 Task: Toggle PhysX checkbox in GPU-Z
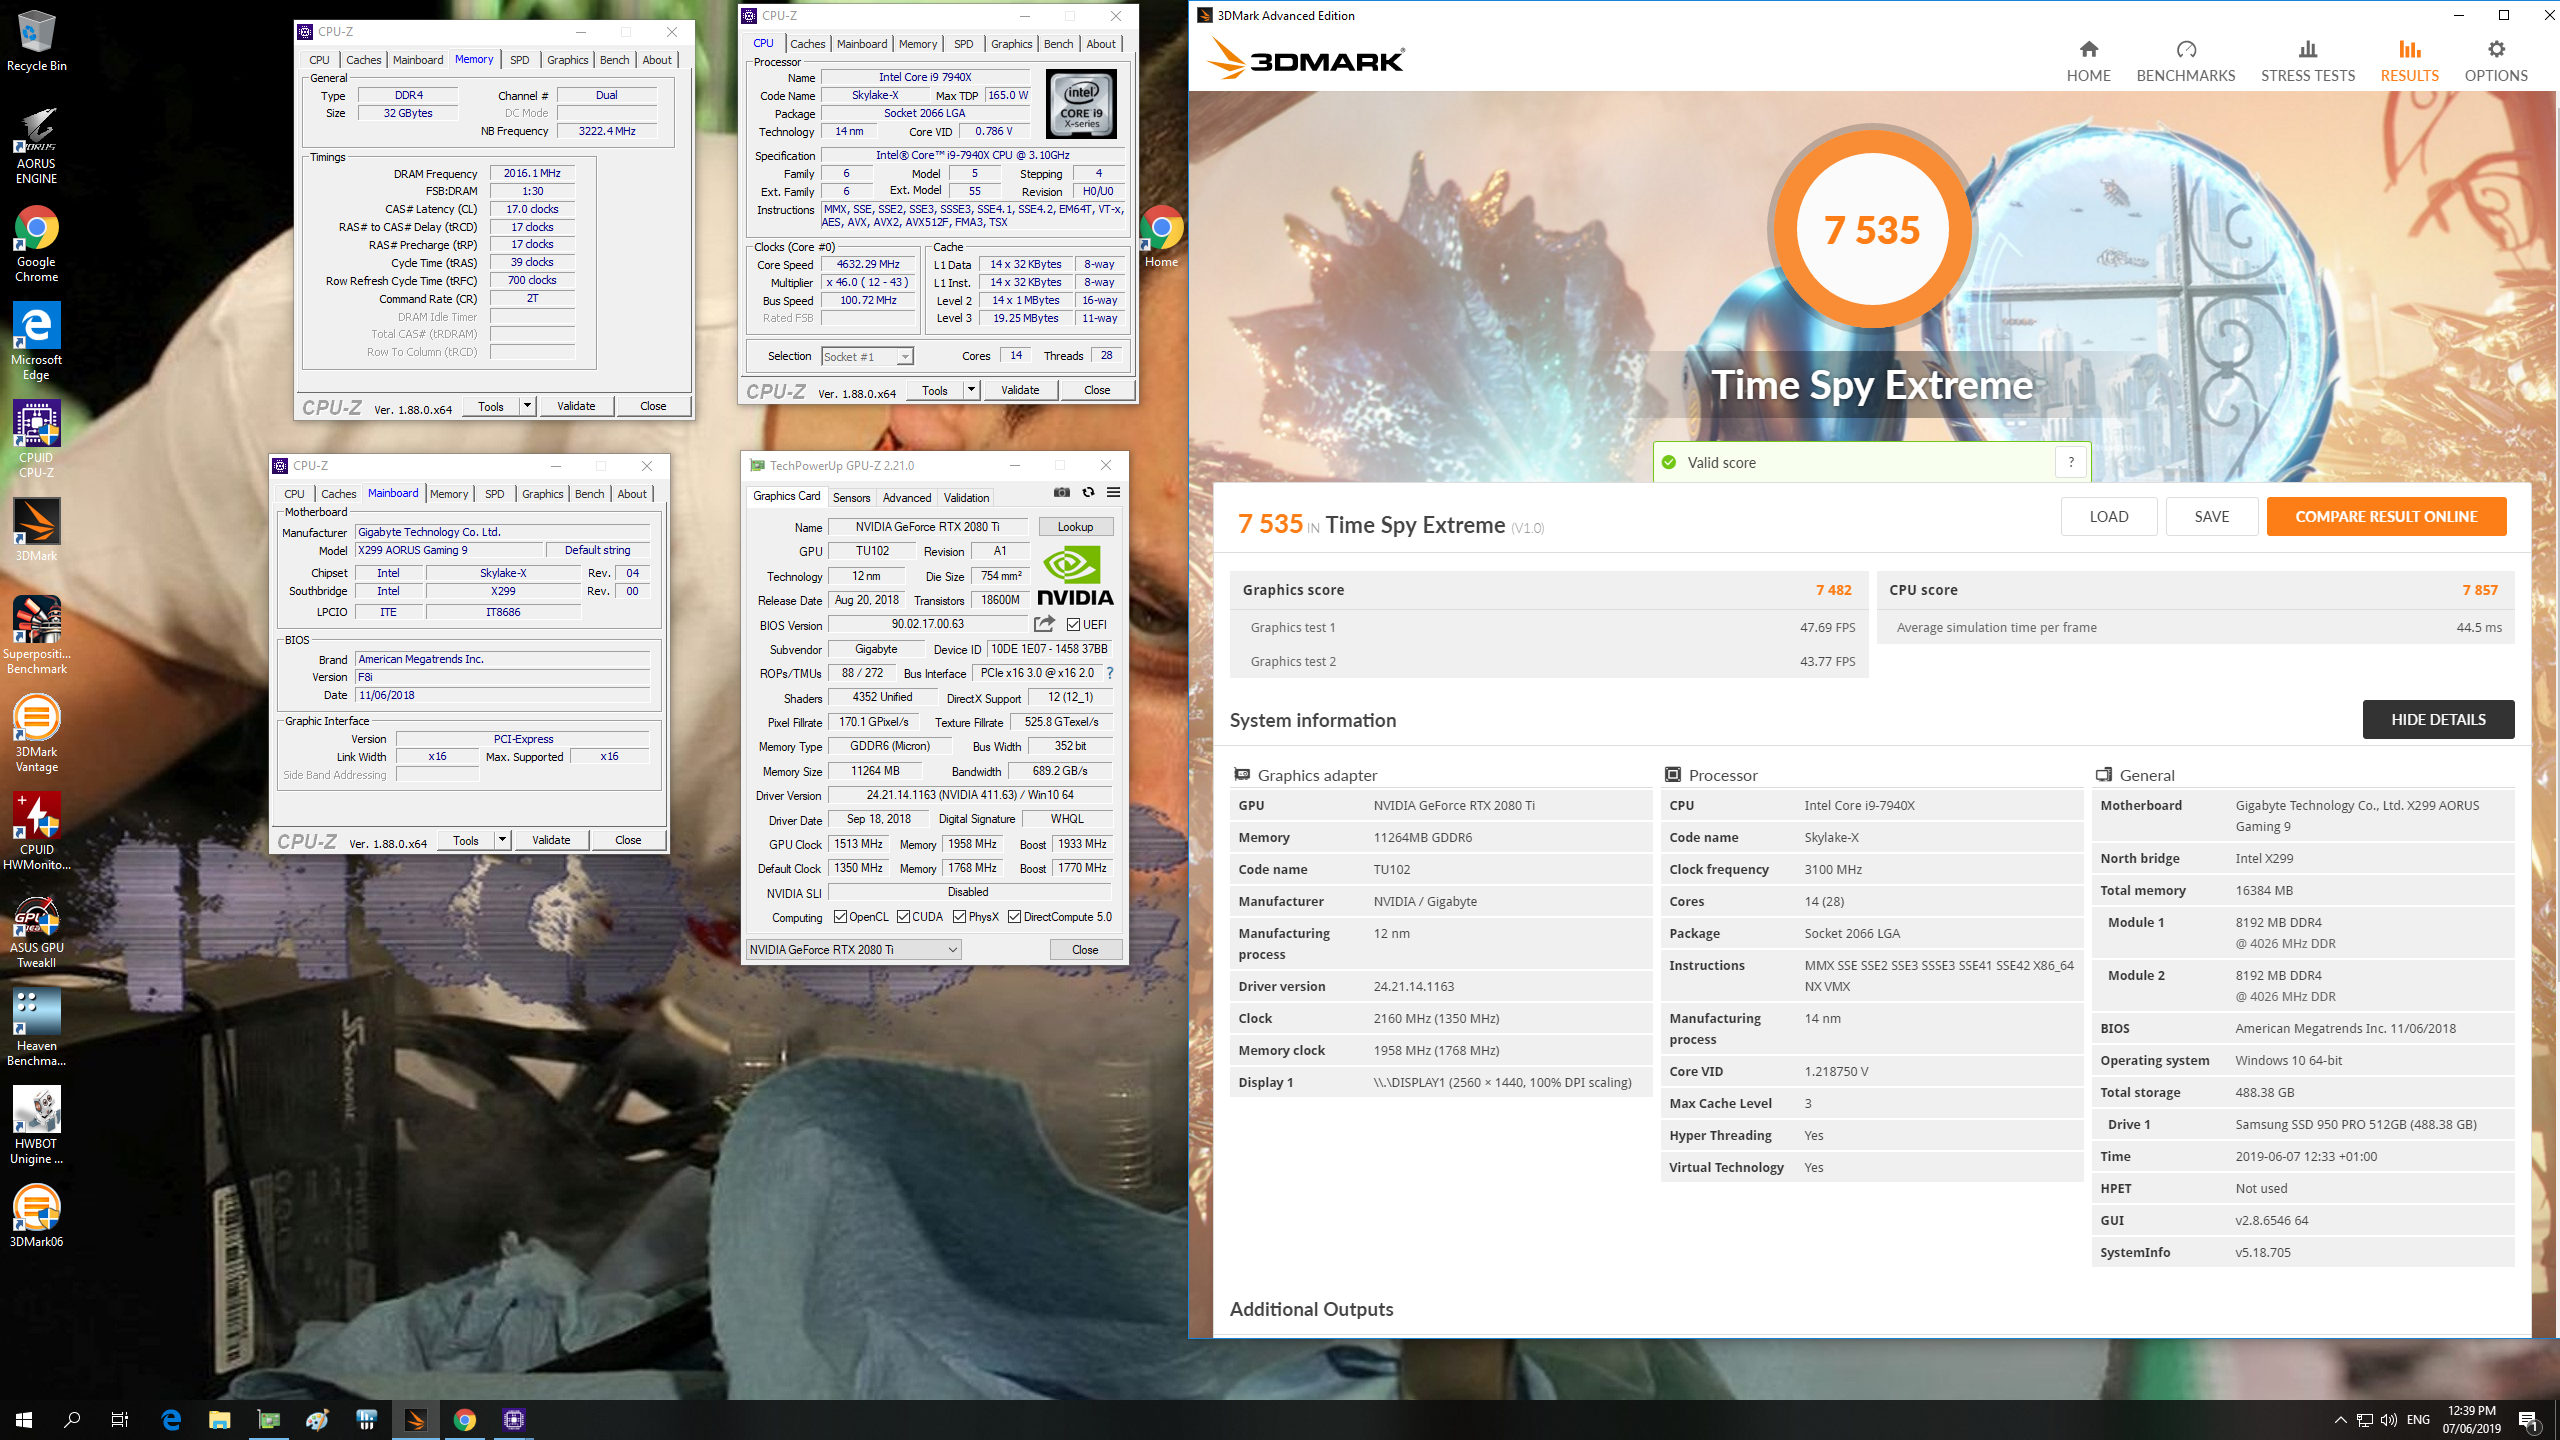point(960,917)
